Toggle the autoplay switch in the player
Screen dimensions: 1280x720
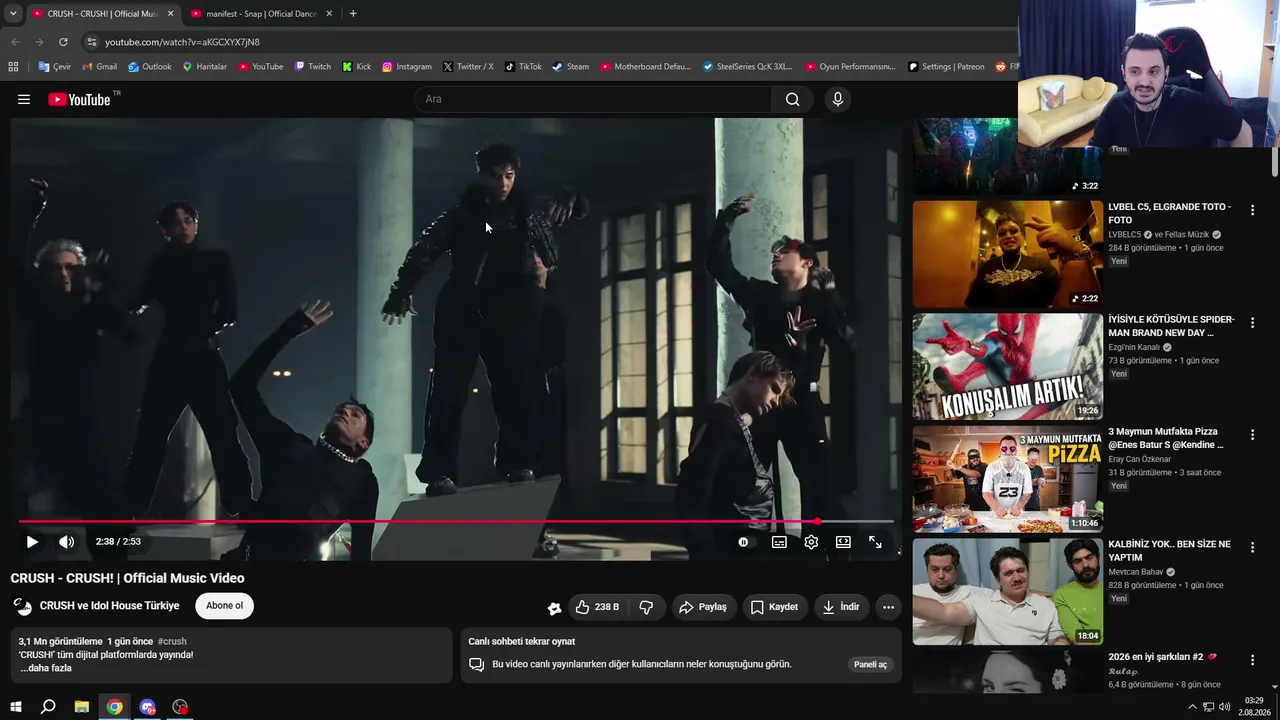click(743, 542)
